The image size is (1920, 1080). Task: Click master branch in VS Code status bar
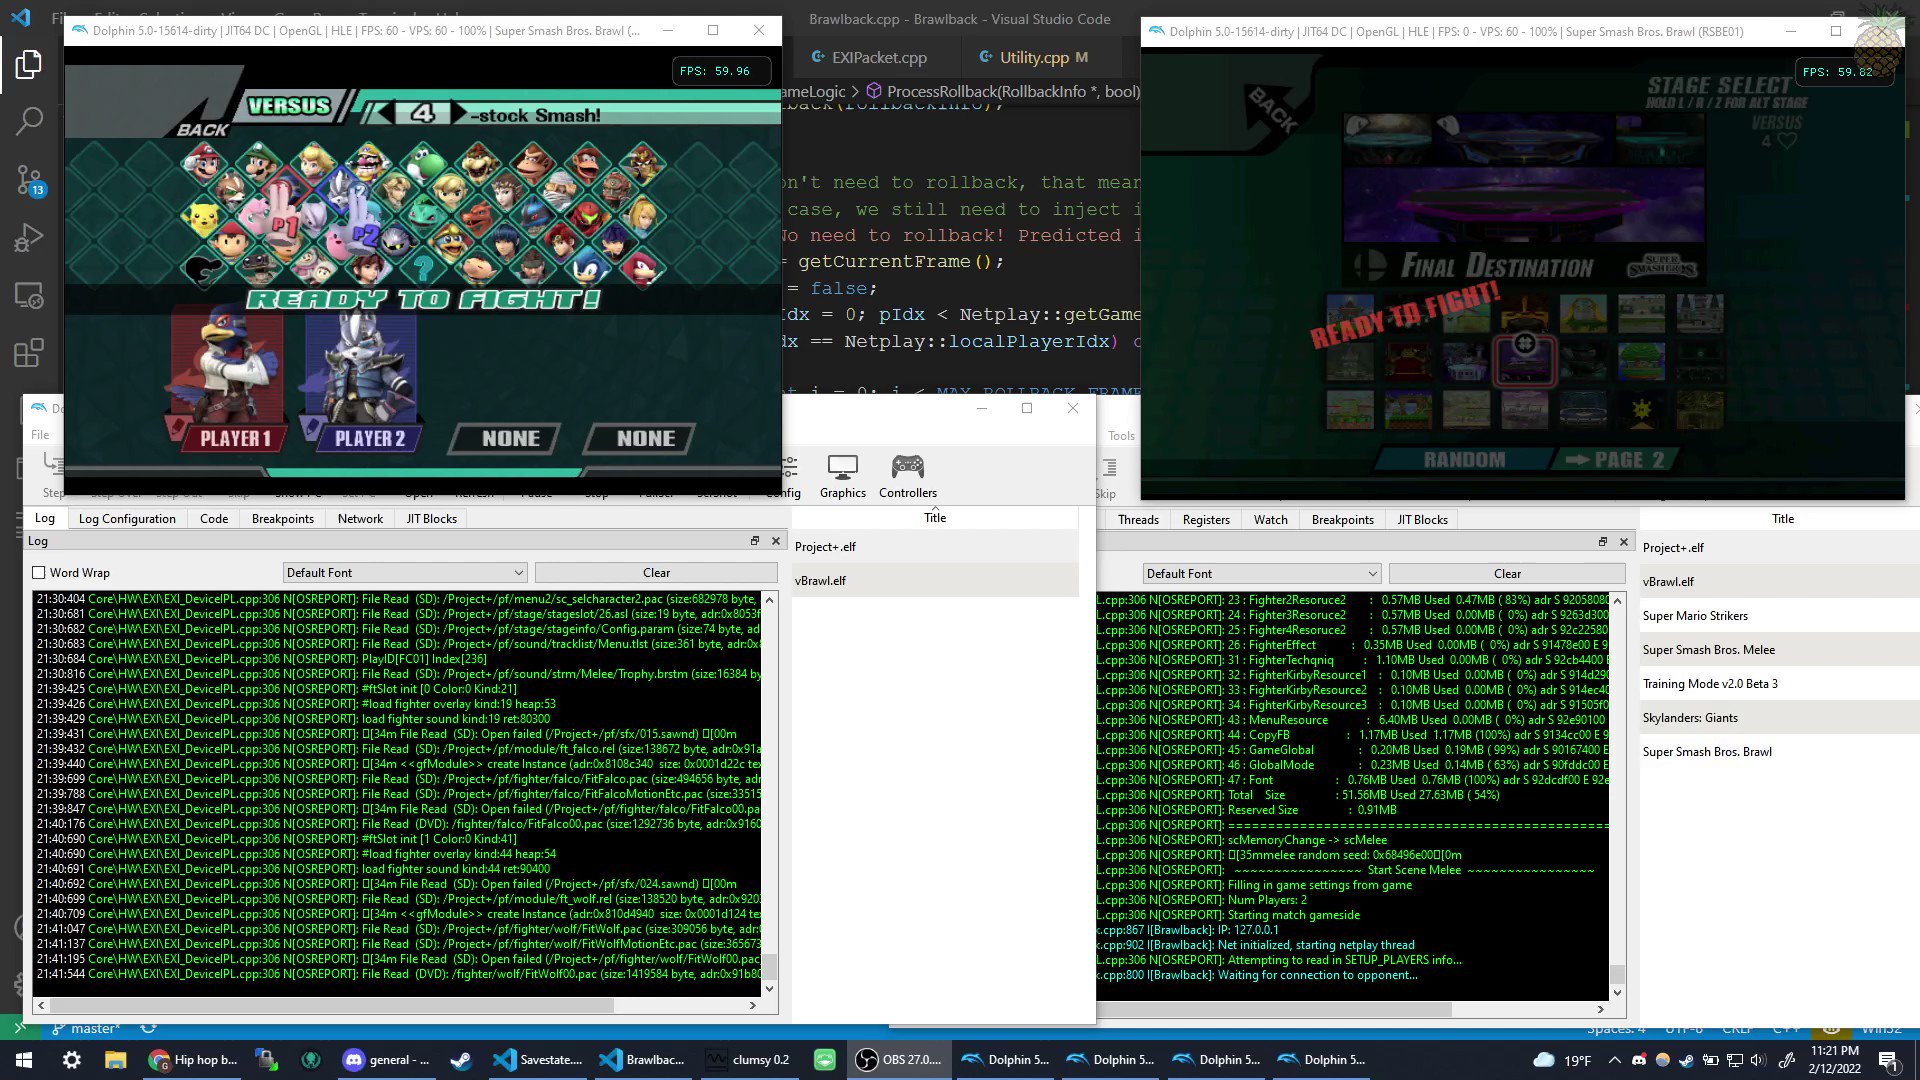[86, 1028]
